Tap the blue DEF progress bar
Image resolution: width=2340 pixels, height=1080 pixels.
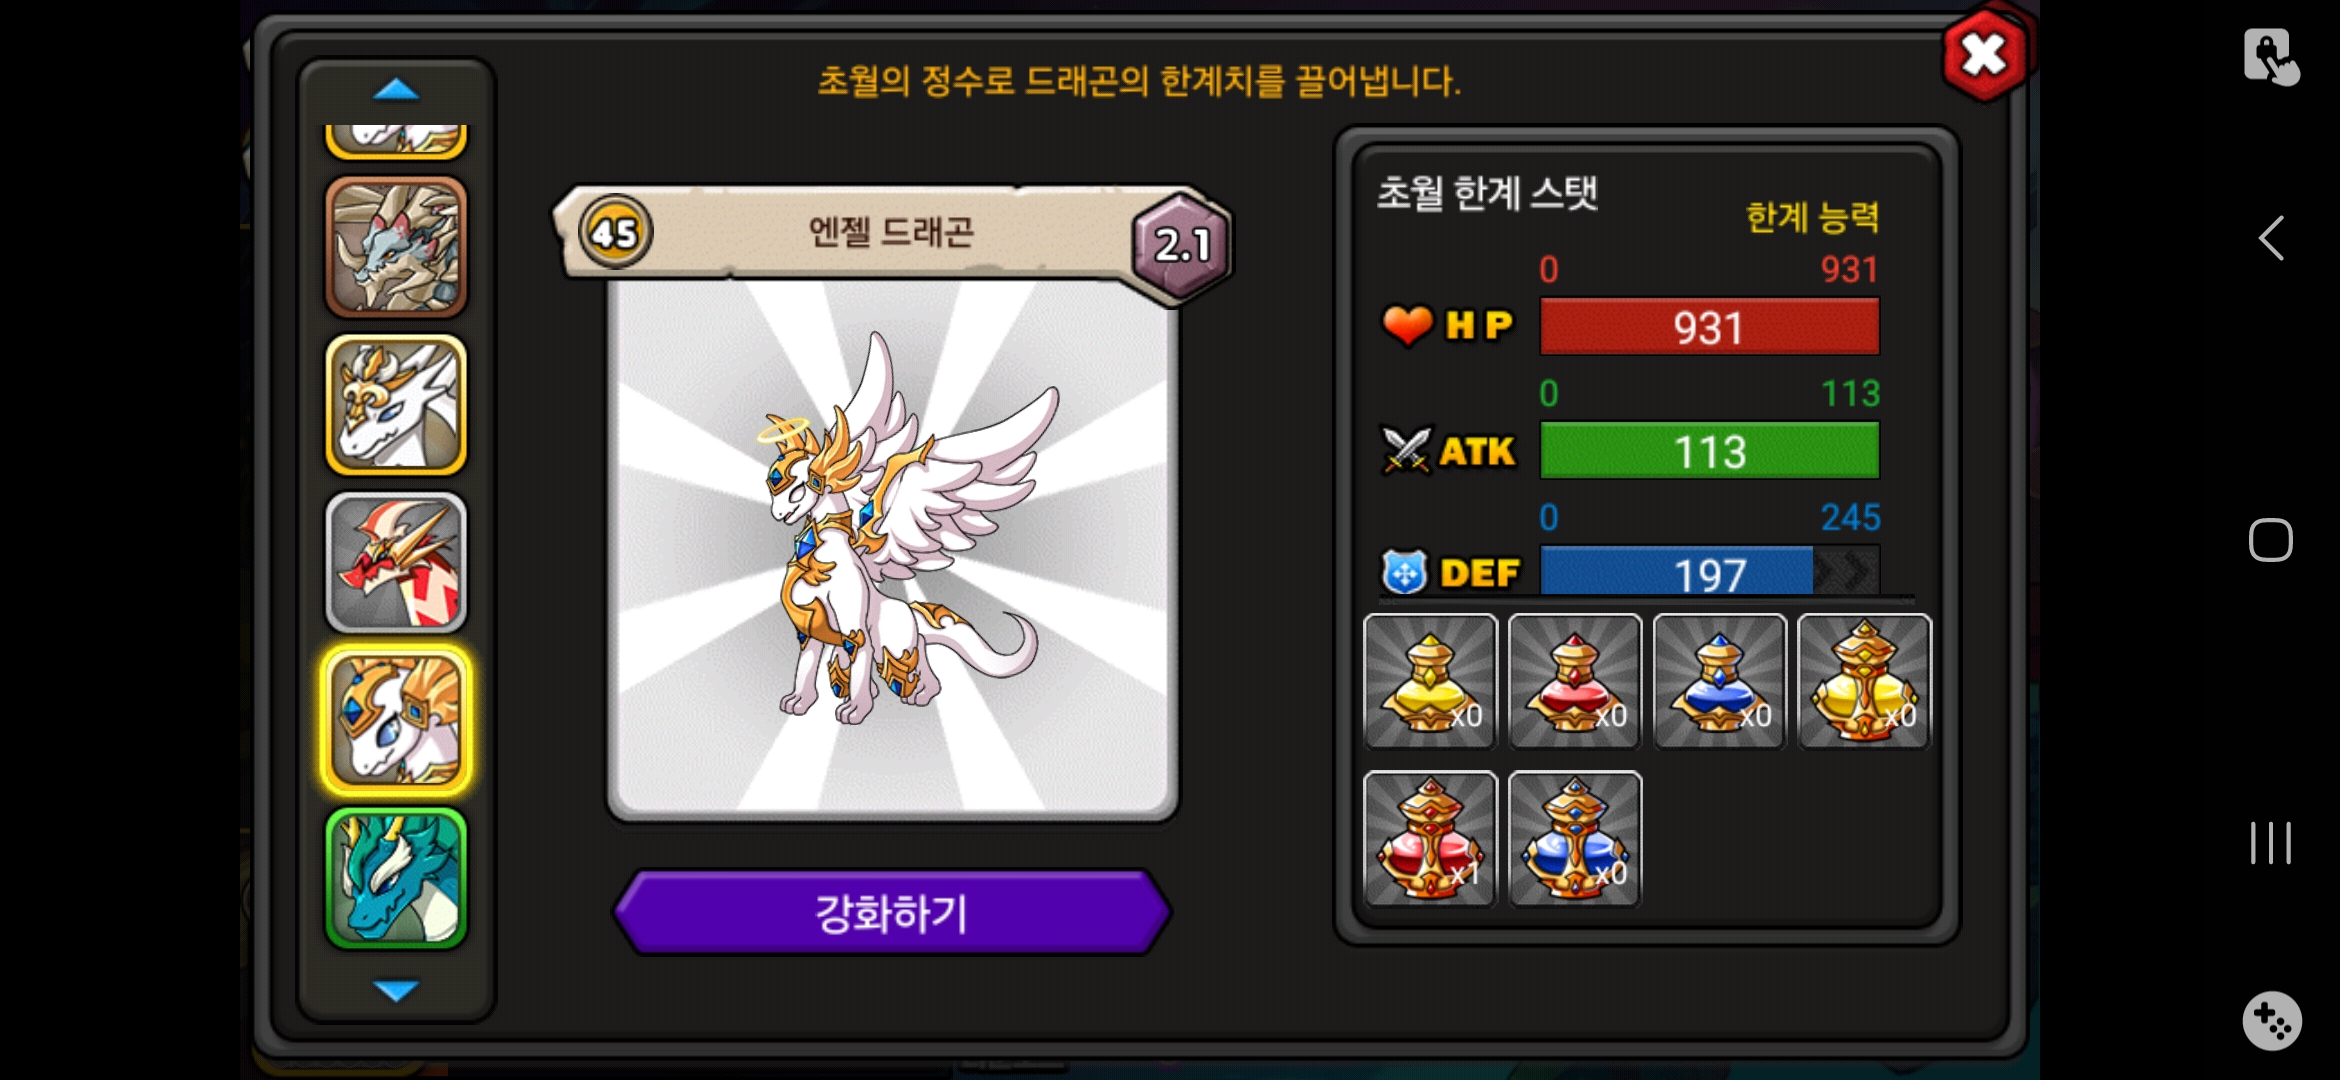click(1709, 572)
